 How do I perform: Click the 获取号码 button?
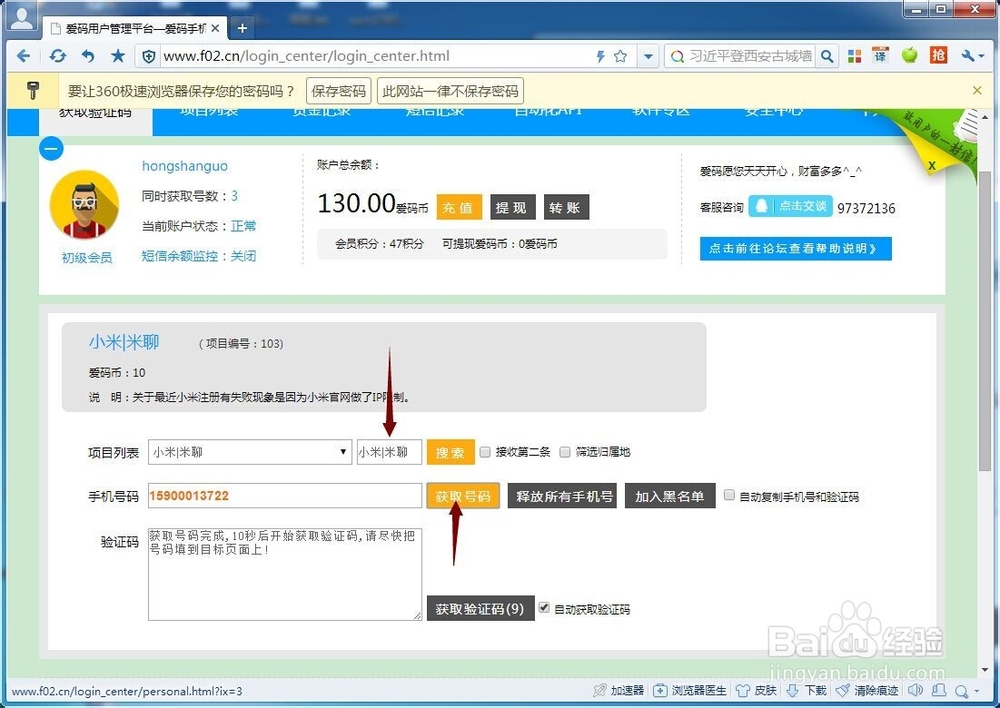click(x=462, y=495)
